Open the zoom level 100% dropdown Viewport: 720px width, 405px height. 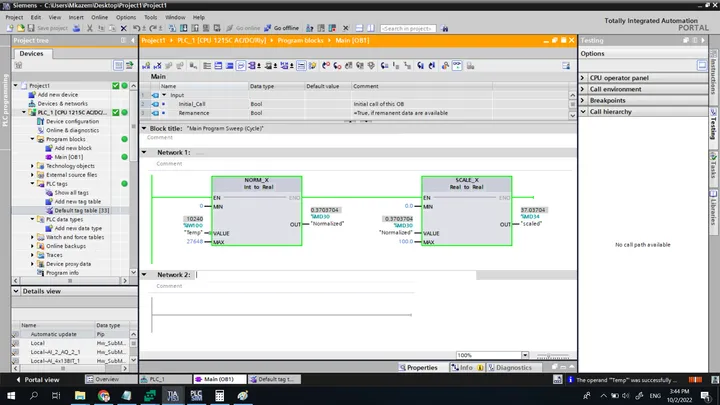point(525,355)
